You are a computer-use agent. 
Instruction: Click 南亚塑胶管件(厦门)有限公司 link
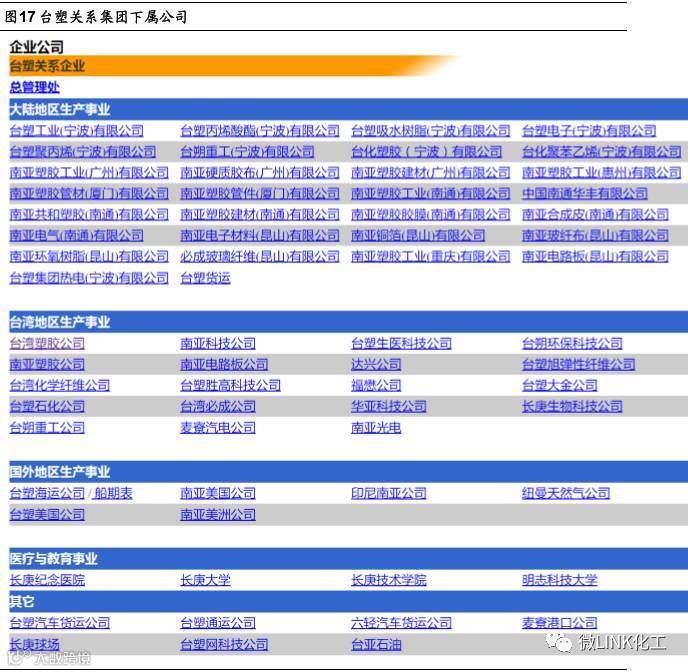tap(260, 193)
